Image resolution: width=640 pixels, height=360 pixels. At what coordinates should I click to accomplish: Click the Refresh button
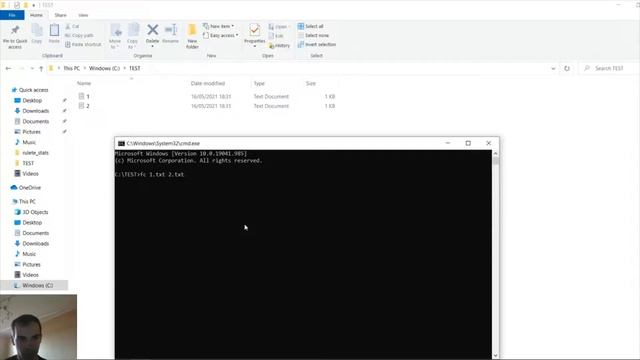click(x=567, y=68)
